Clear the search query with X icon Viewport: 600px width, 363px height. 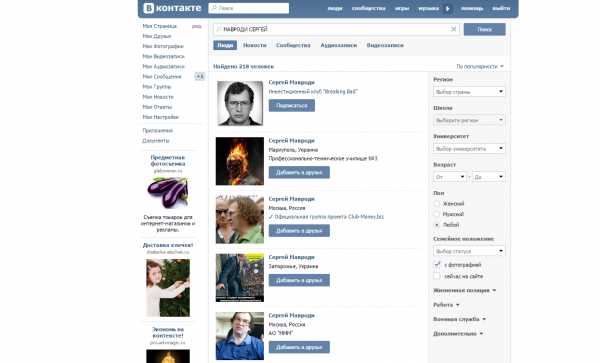click(453, 29)
